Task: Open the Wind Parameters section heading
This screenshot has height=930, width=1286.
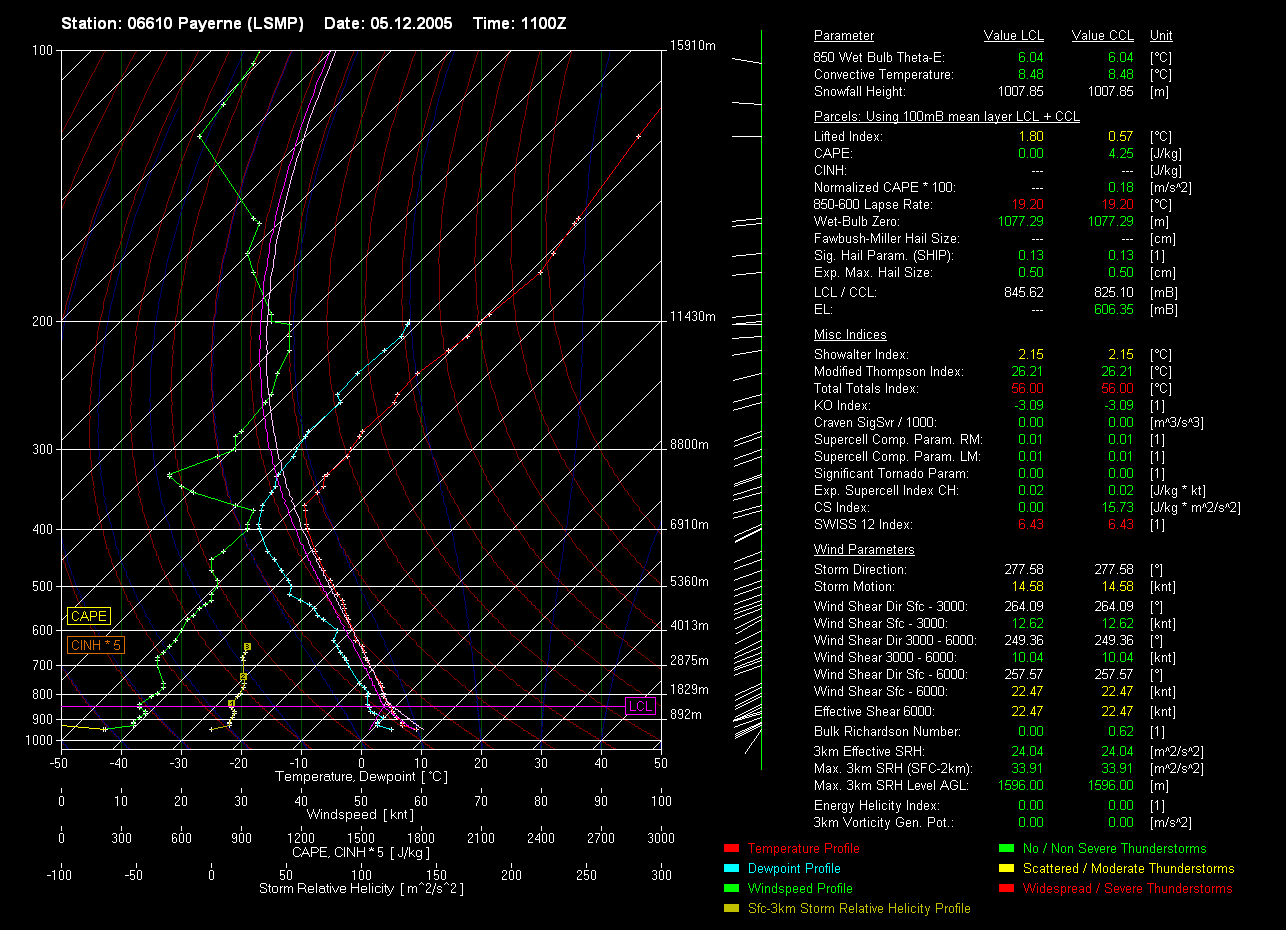Action: point(863,550)
